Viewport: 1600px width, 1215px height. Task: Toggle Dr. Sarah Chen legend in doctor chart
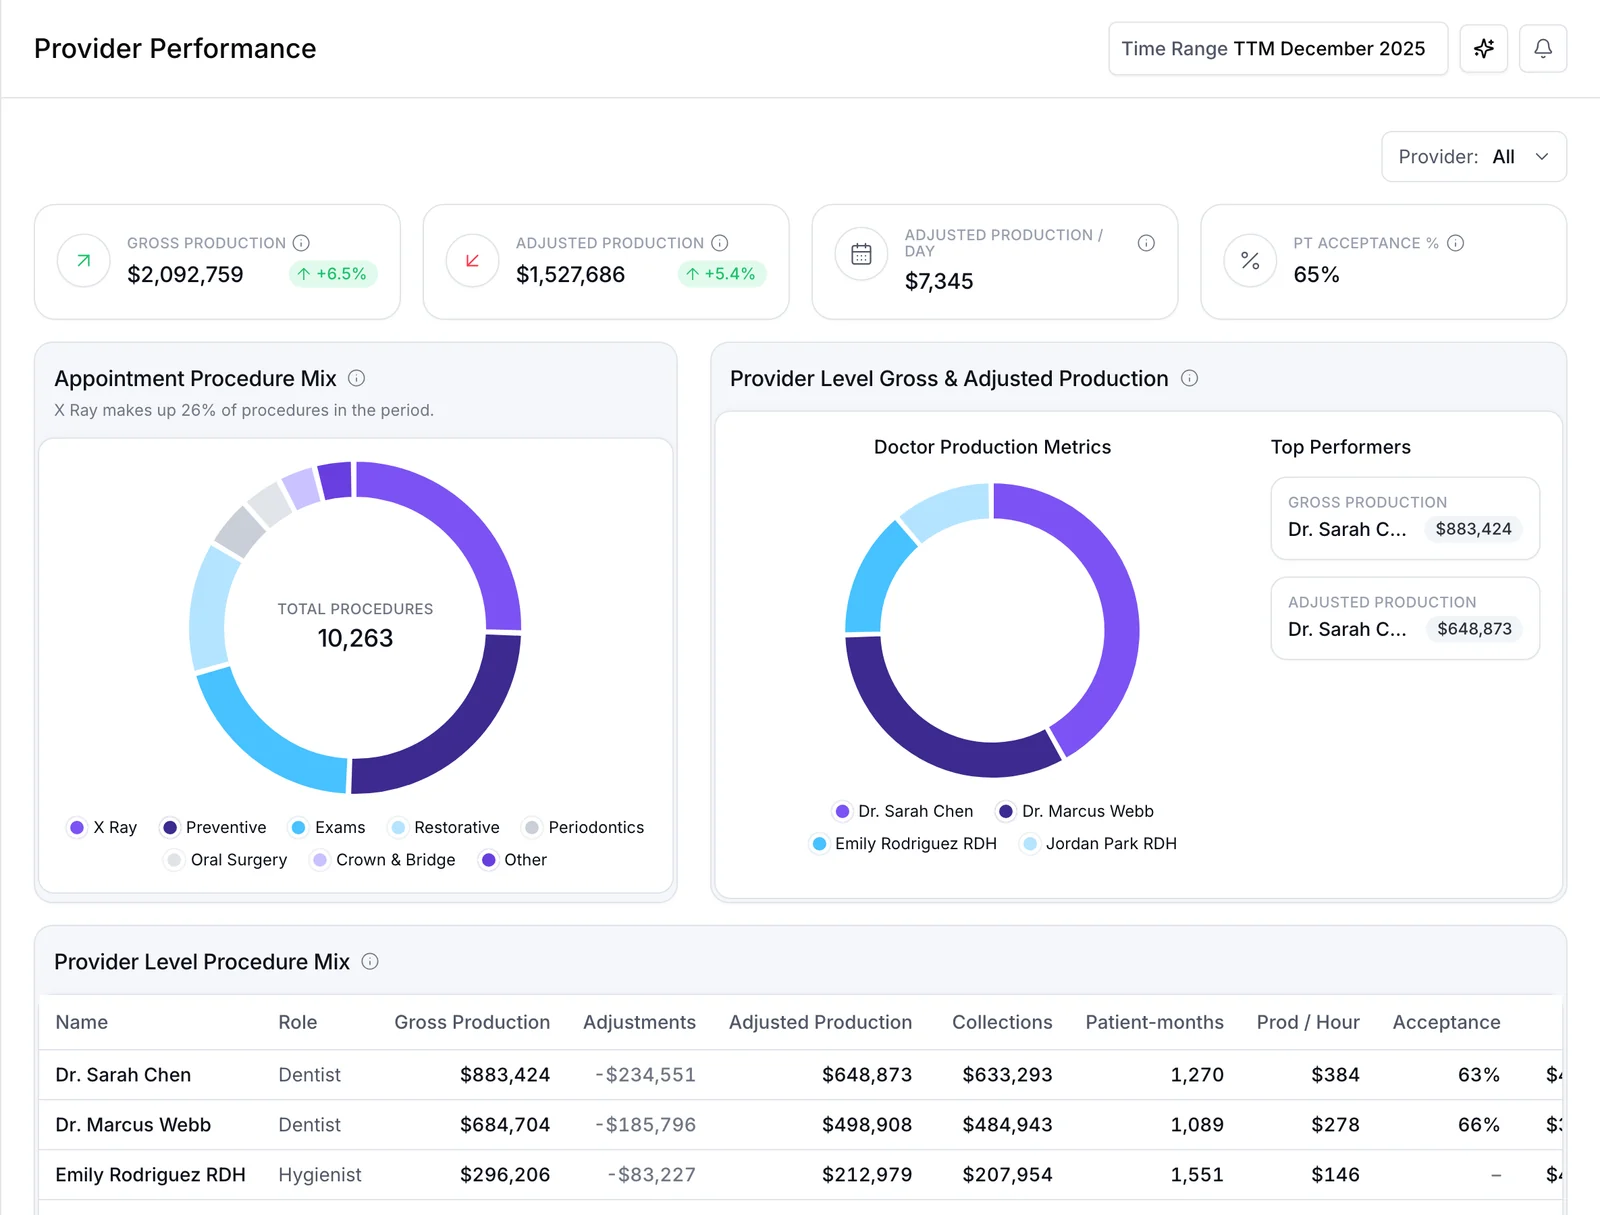pyautogui.click(x=904, y=811)
